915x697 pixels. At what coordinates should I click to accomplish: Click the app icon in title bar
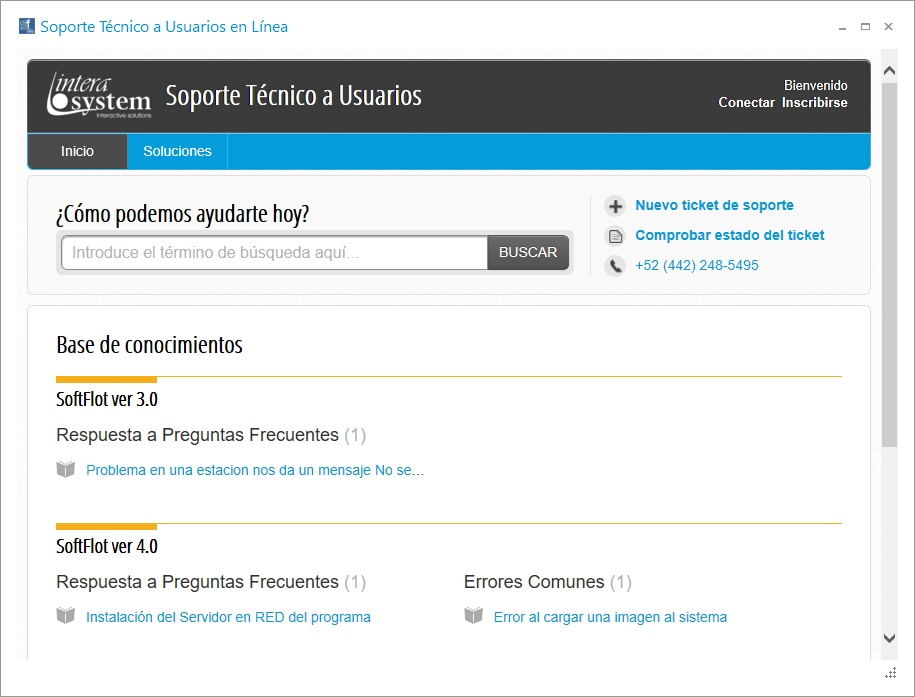pos(26,27)
